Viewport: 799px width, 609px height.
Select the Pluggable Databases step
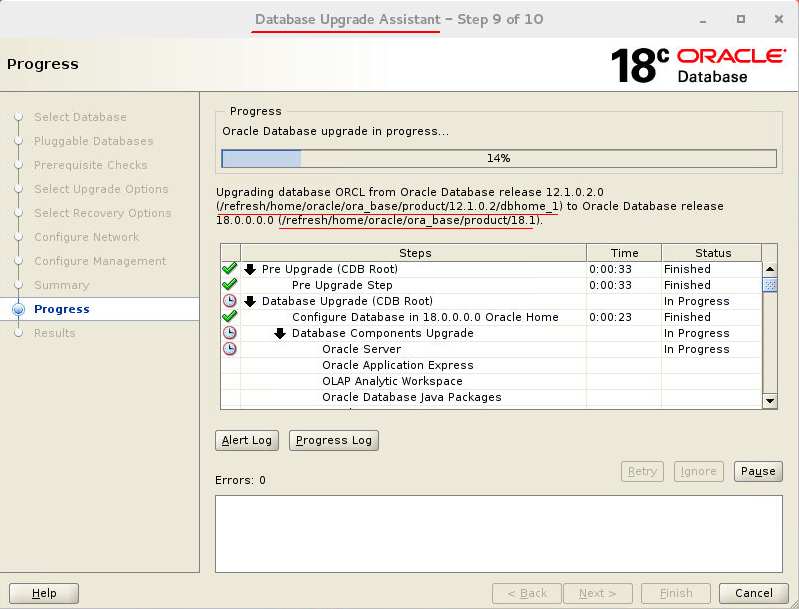point(94,141)
